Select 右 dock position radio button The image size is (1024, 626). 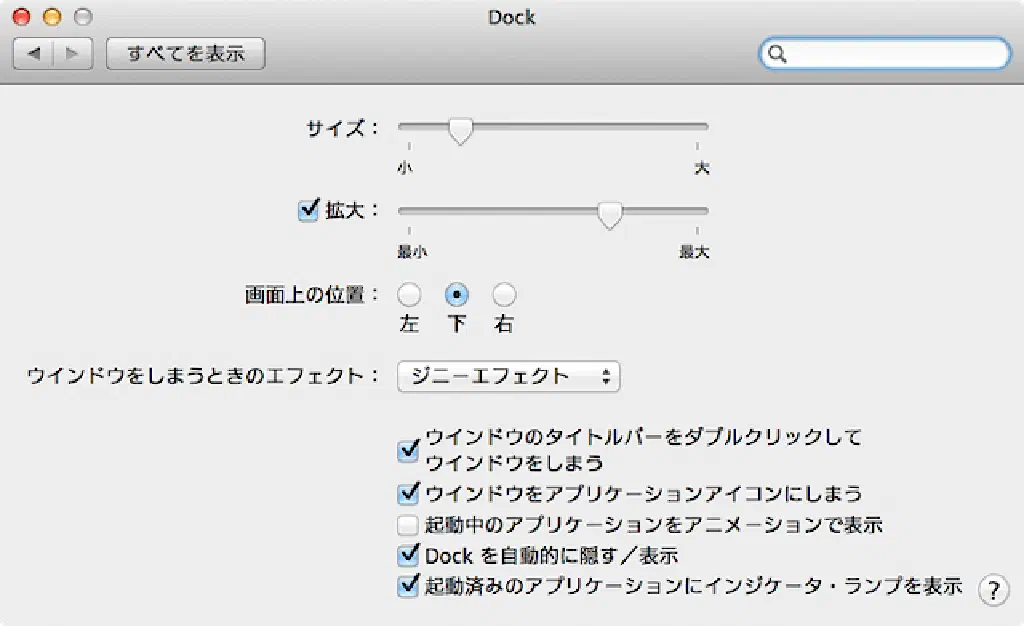pyautogui.click(x=504, y=295)
